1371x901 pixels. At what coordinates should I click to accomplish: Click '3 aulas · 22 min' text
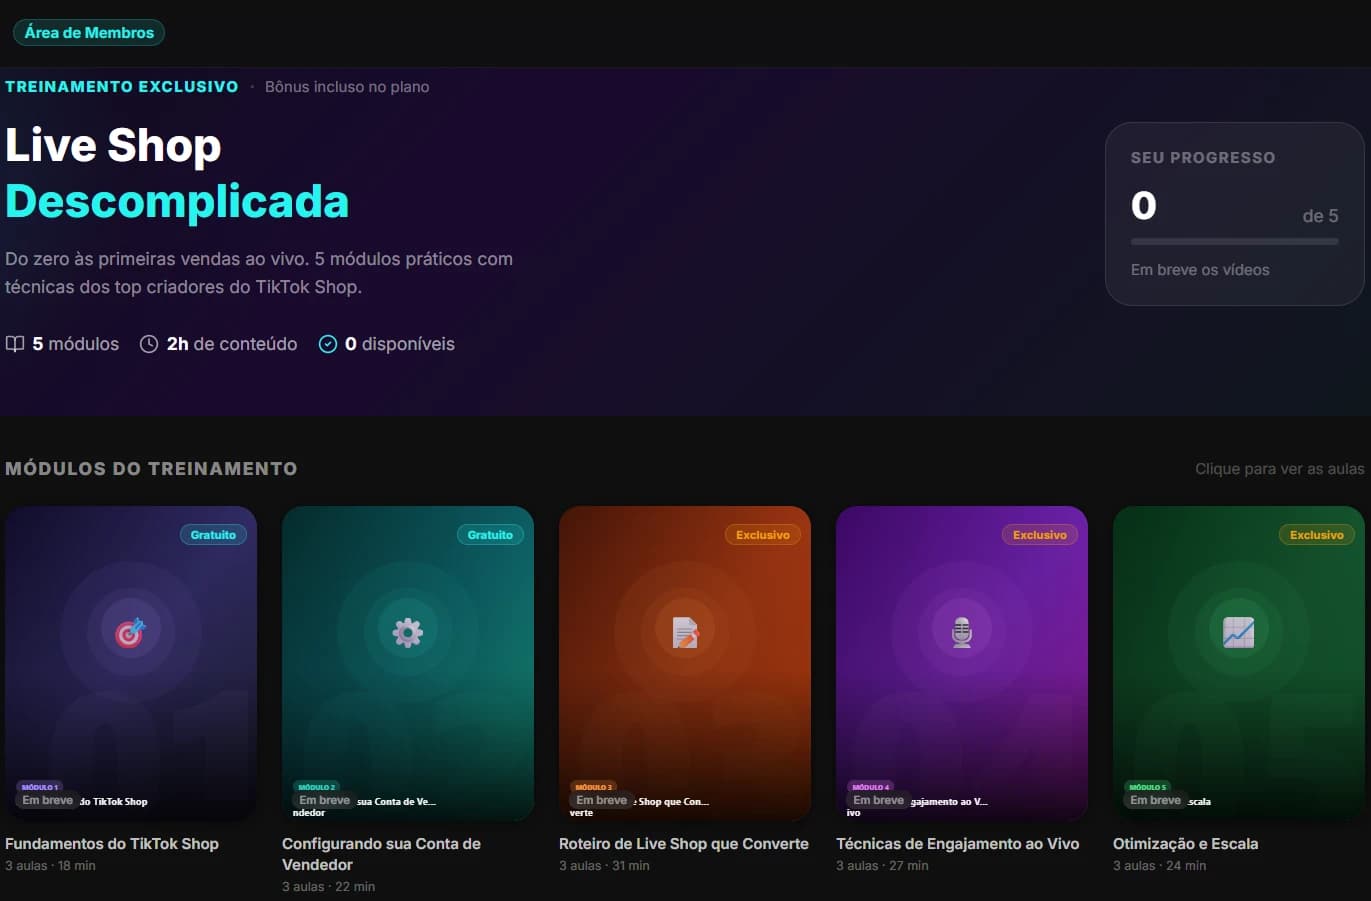[x=328, y=887]
